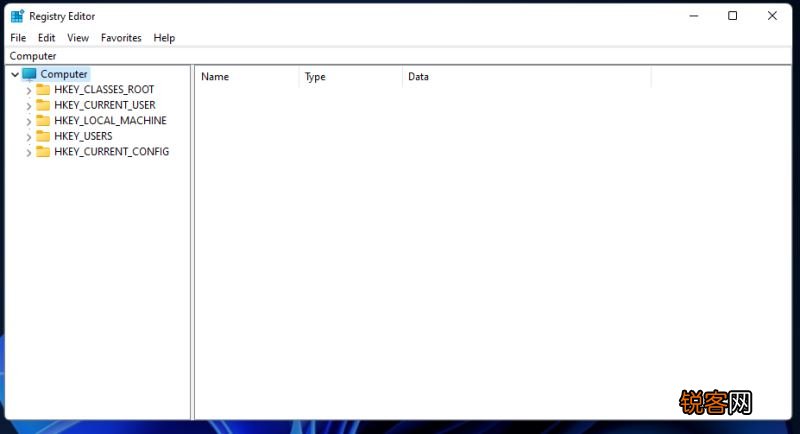This screenshot has width=800, height=434.
Task: Select the Computer label in tree
Action: (64, 74)
